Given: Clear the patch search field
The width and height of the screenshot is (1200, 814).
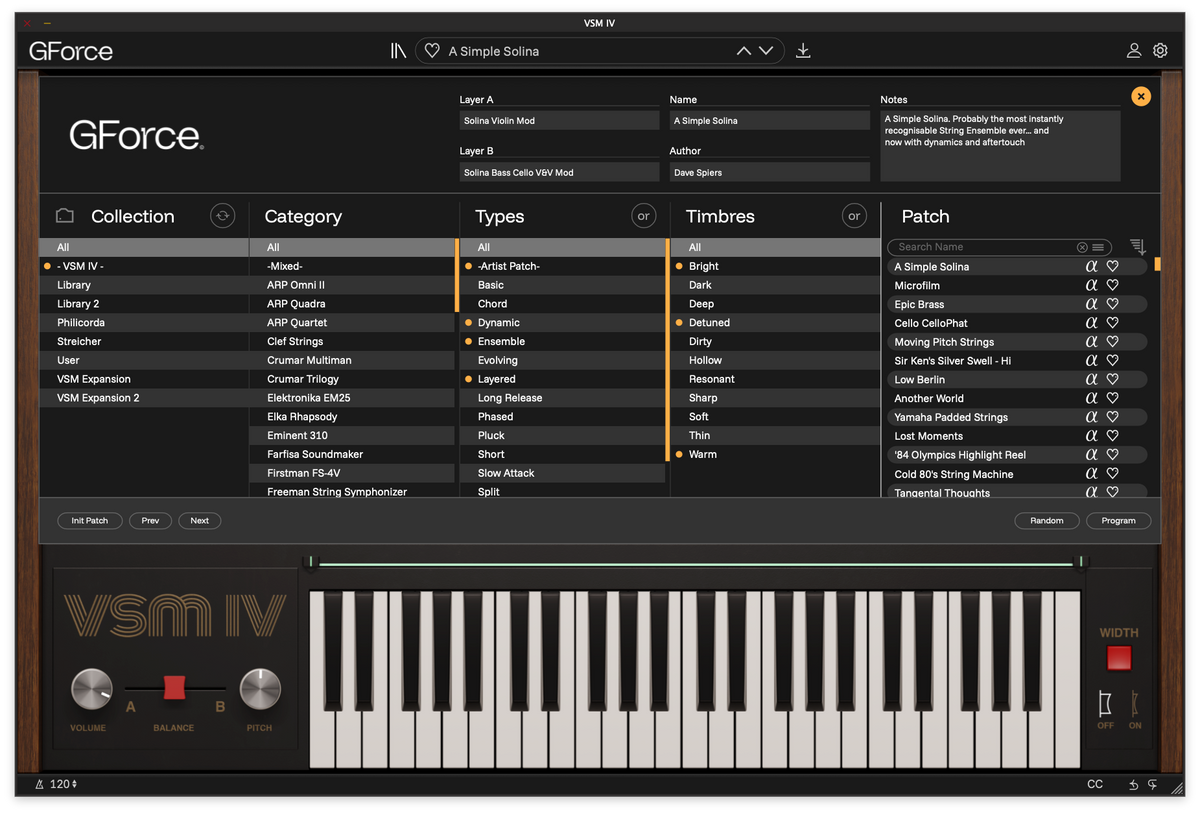Looking at the screenshot, I should pyautogui.click(x=1082, y=247).
